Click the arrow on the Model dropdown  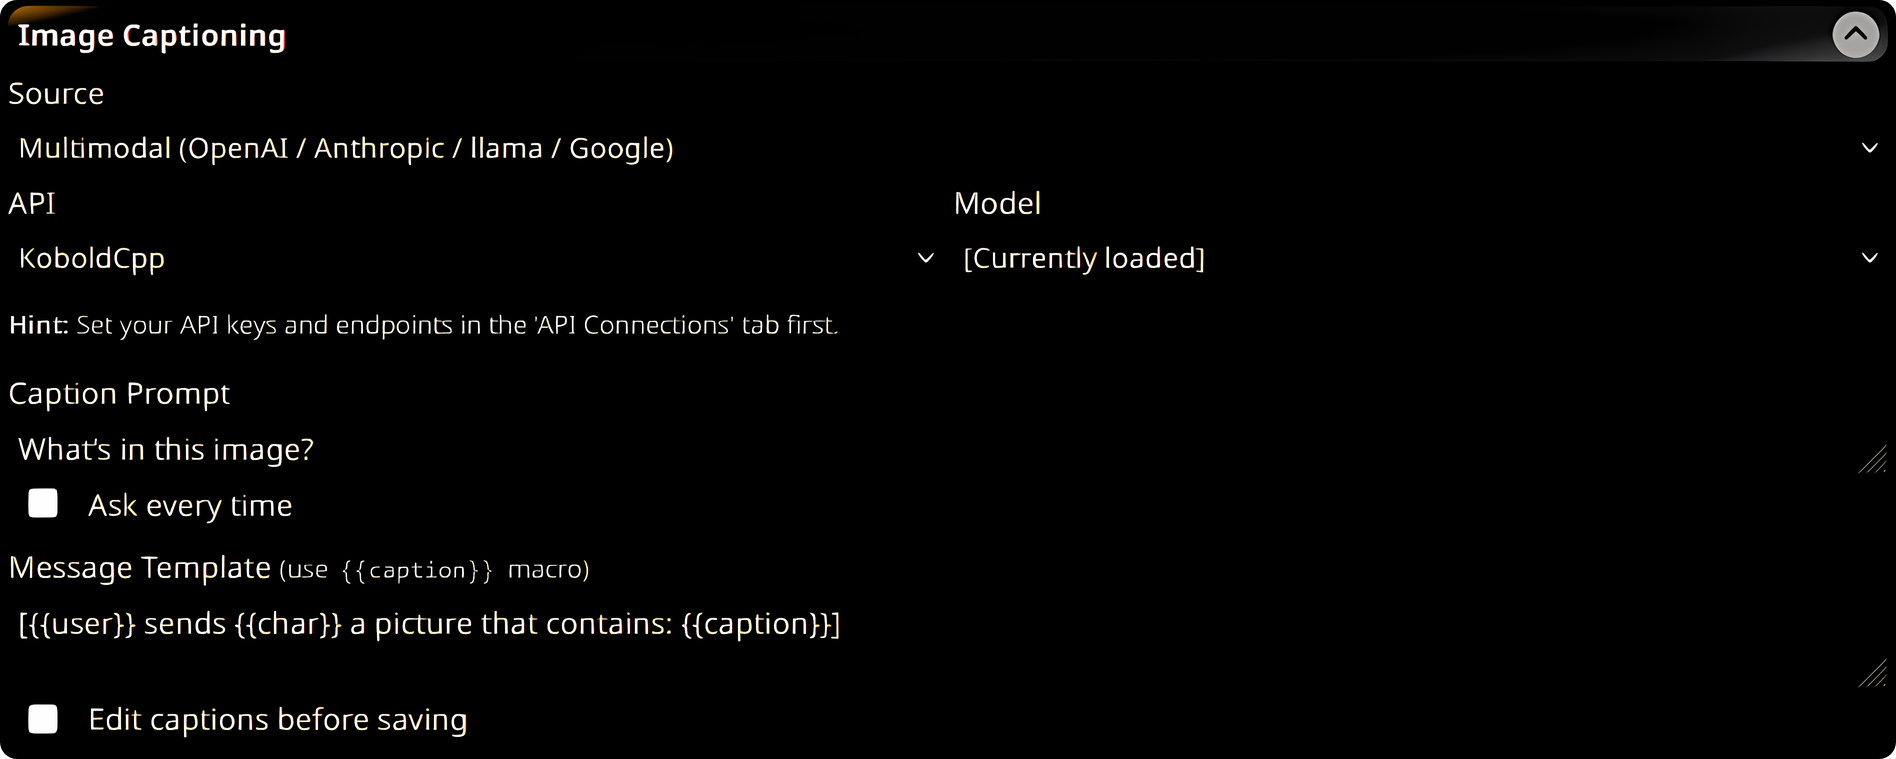[x=1869, y=258]
